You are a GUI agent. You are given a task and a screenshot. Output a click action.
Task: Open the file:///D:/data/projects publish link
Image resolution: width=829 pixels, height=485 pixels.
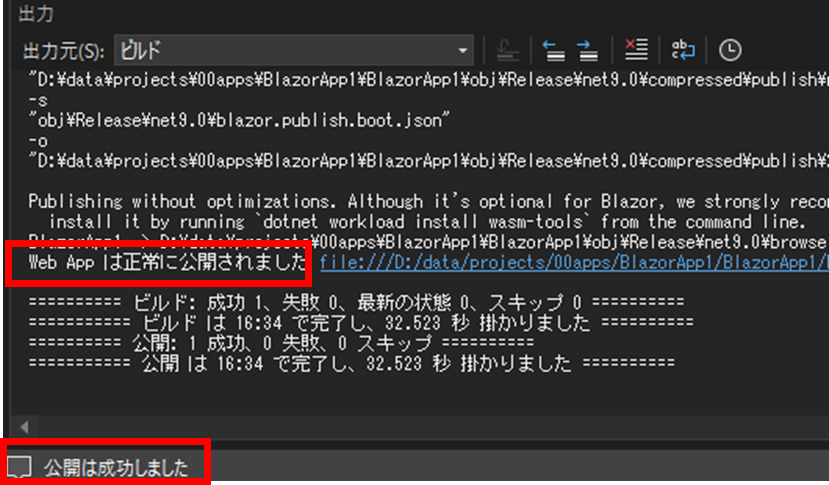572,263
